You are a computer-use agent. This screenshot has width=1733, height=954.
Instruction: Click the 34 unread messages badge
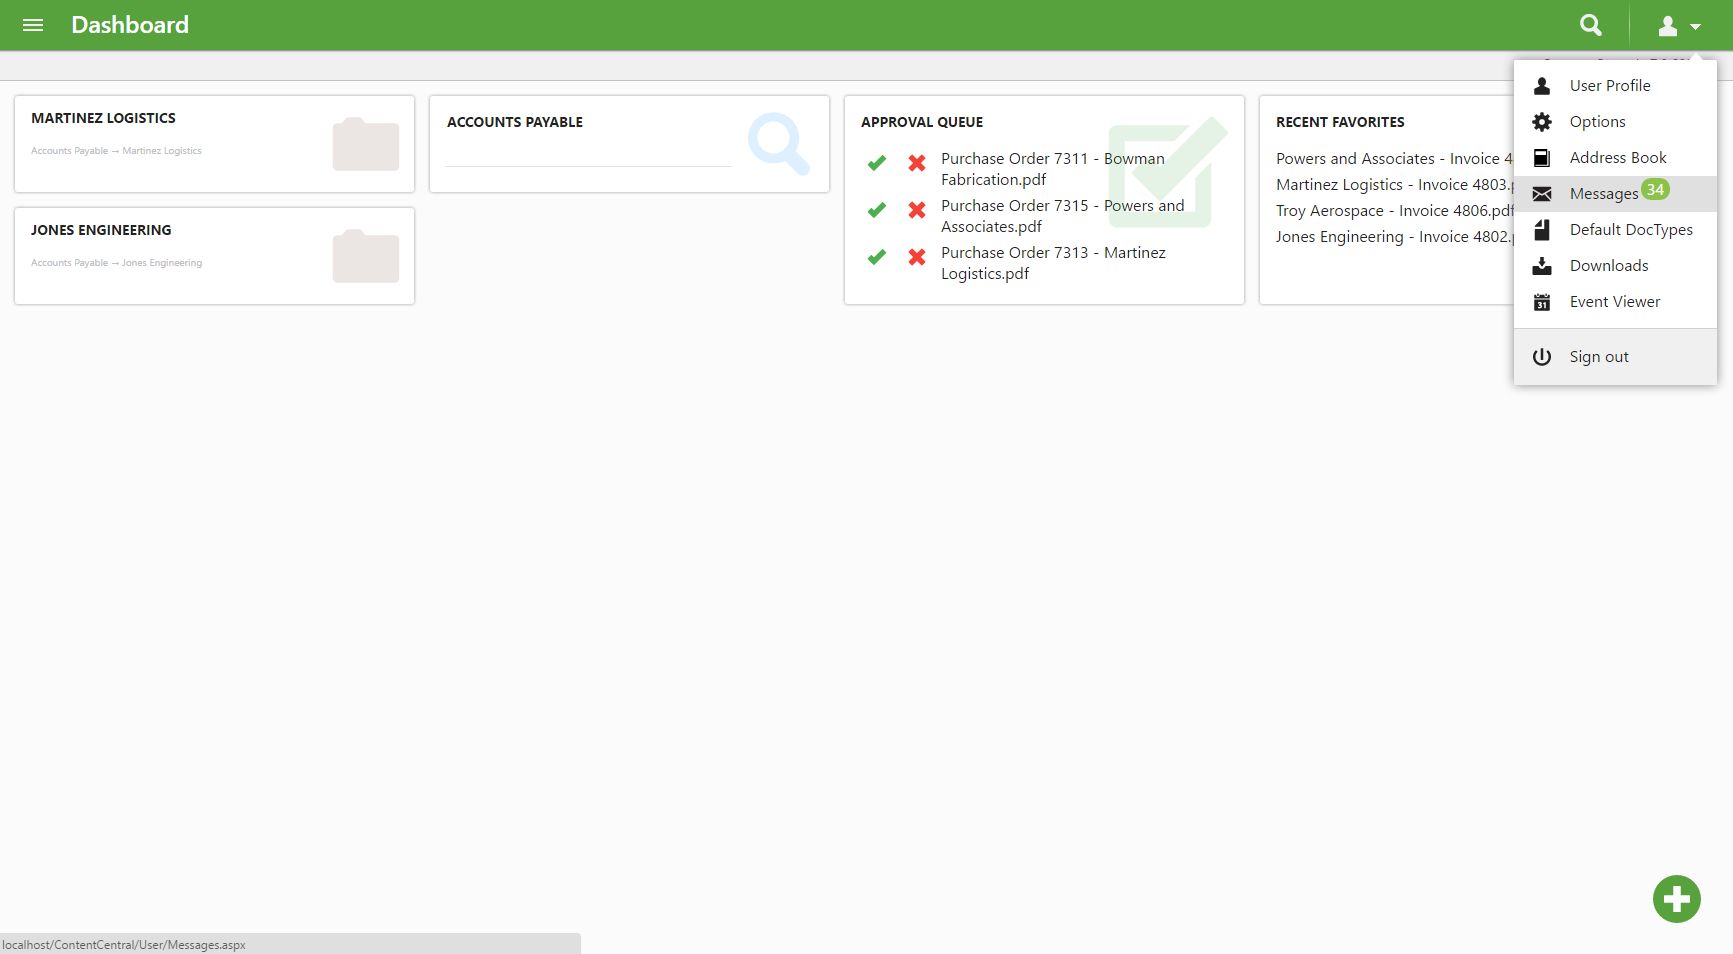(1656, 189)
